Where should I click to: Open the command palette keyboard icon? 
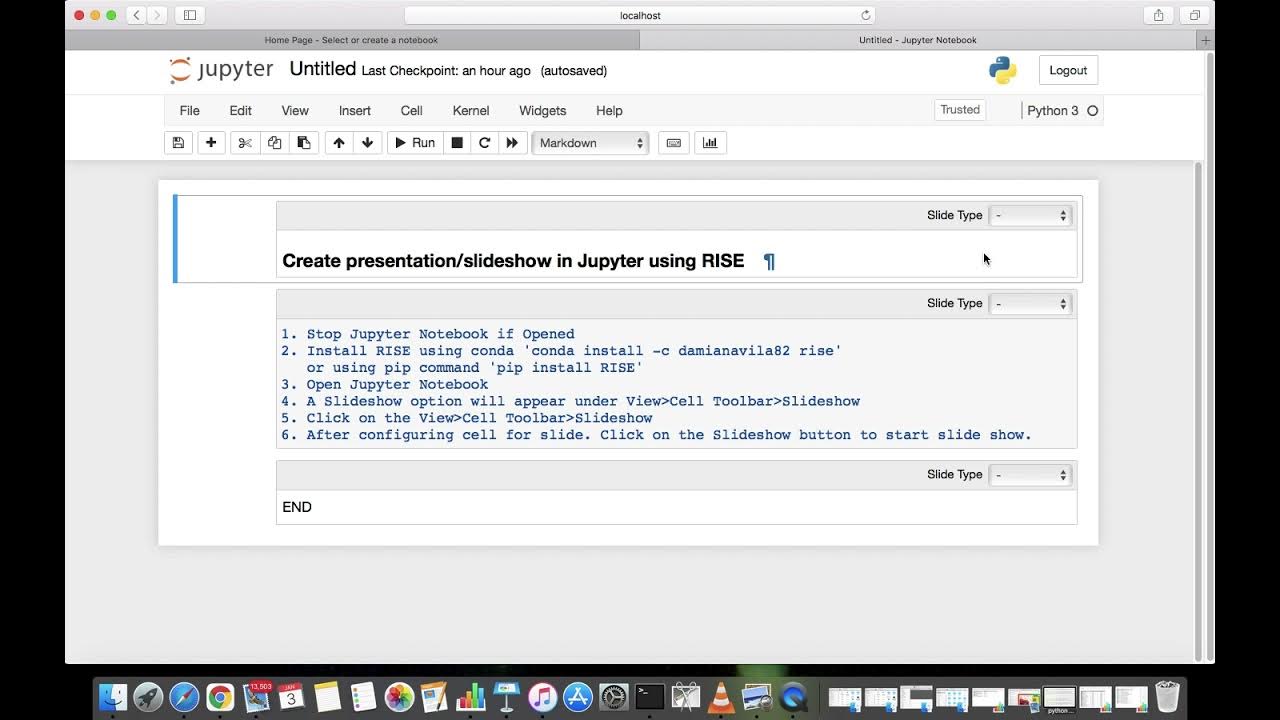click(x=674, y=143)
